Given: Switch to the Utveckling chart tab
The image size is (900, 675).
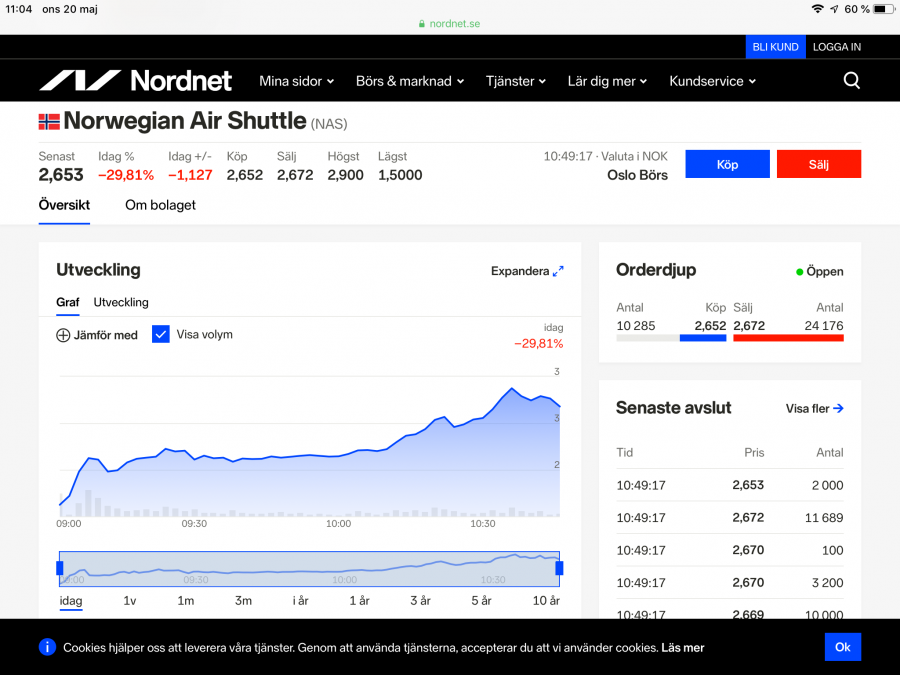Looking at the screenshot, I should coord(121,302).
